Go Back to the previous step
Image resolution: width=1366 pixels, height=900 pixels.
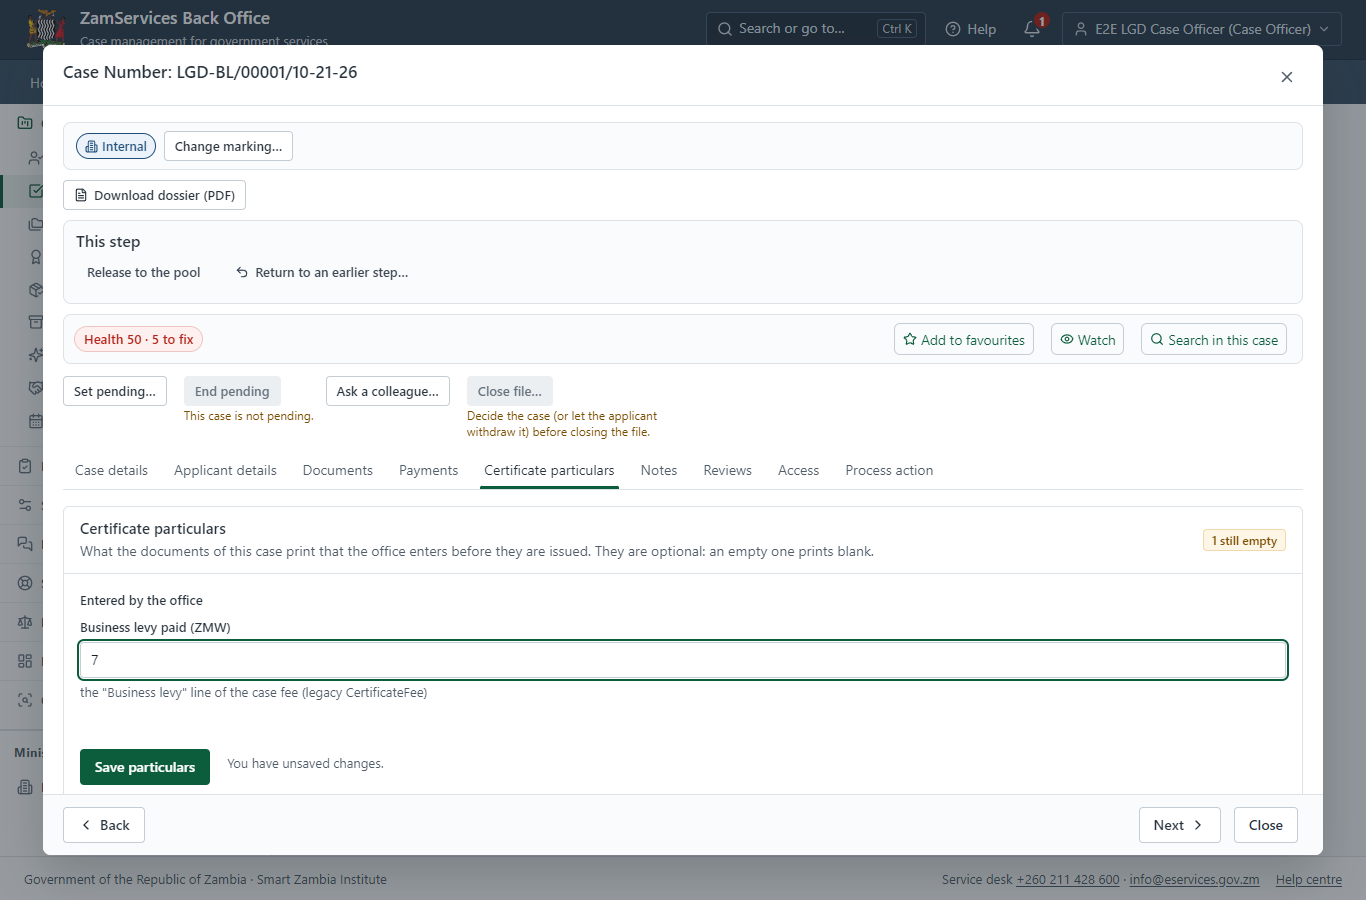click(x=104, y=825)
